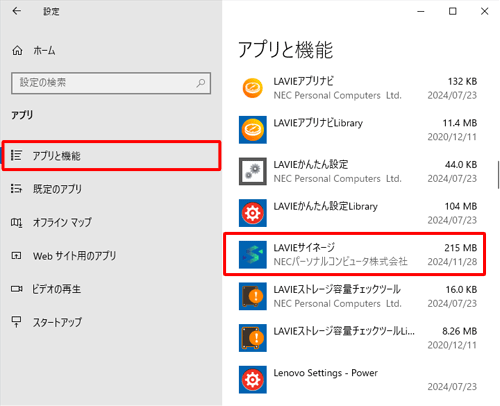Click the app list vertical scrollbar
500x406 pixels.
[498, 175]
